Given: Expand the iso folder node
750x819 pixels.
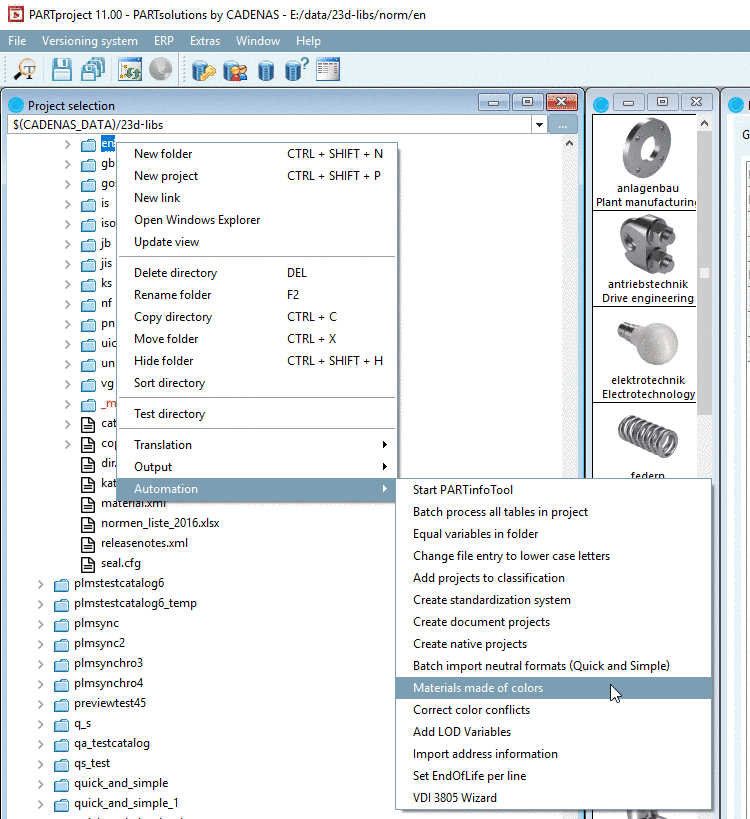Looking at the screenshot, I should click(67, 224).
